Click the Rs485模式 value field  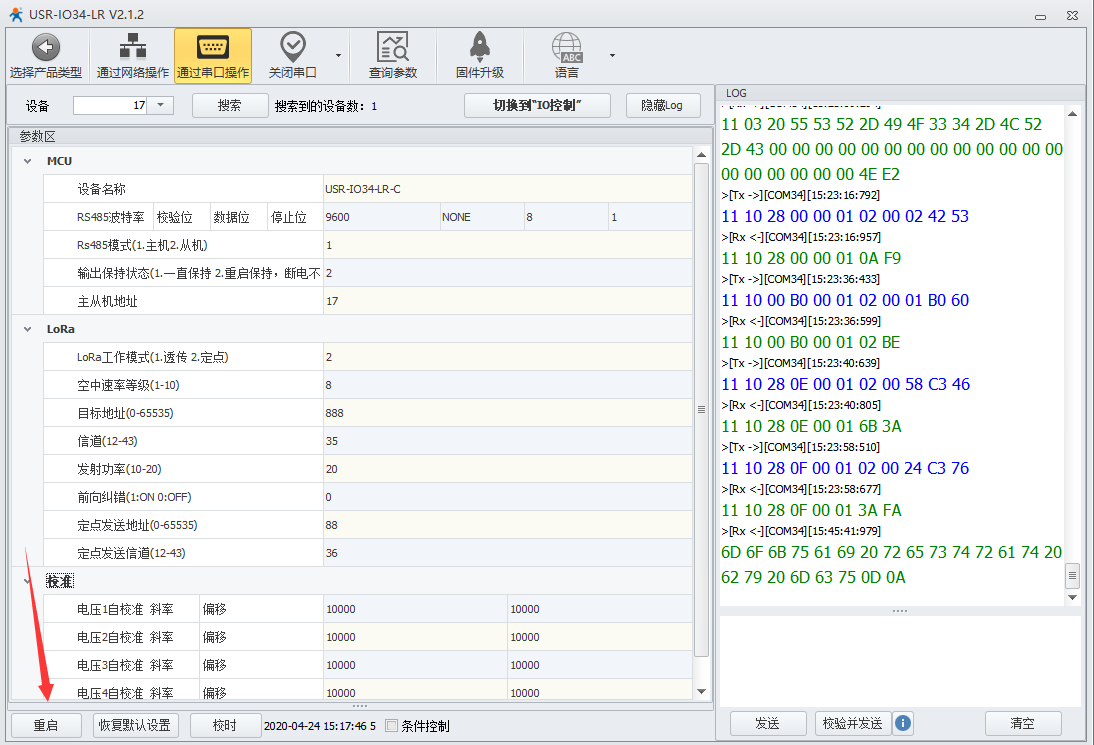tap(508, 245)
